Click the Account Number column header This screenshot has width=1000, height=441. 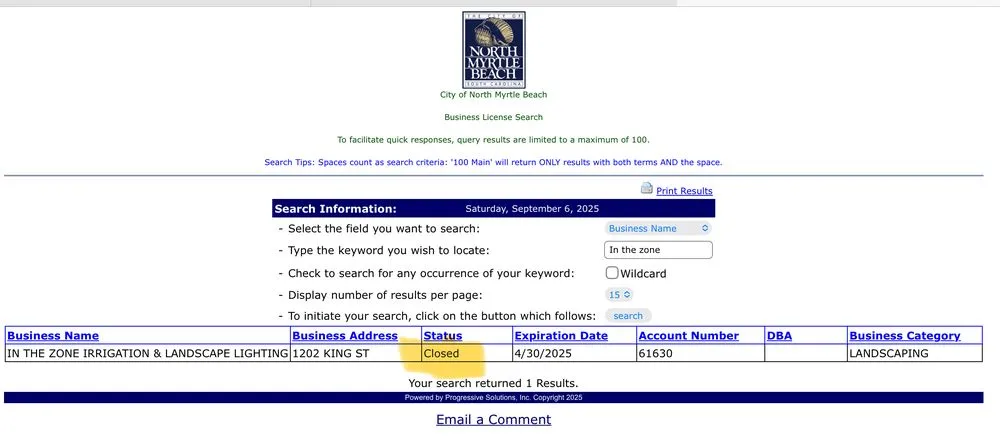[688, 336]
